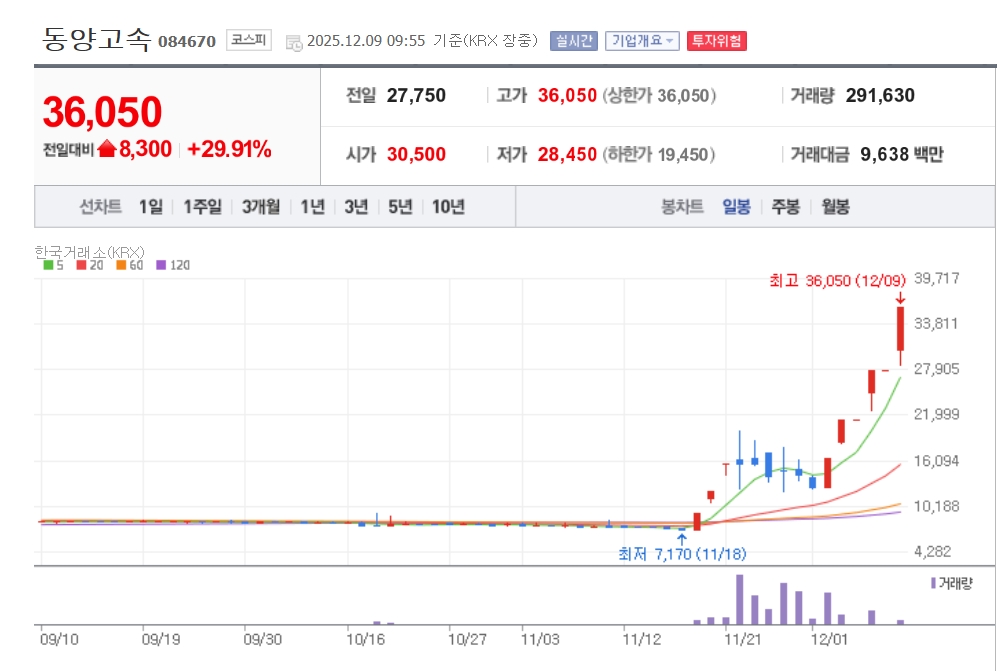
Task: Click the 동양고속 stock name heading
Action: pos(97,39)
